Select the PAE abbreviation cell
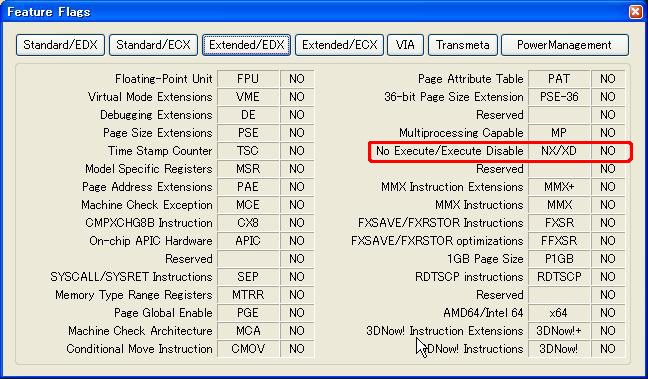The width and height of the screenshot is (648, 379). click(248, 187)
